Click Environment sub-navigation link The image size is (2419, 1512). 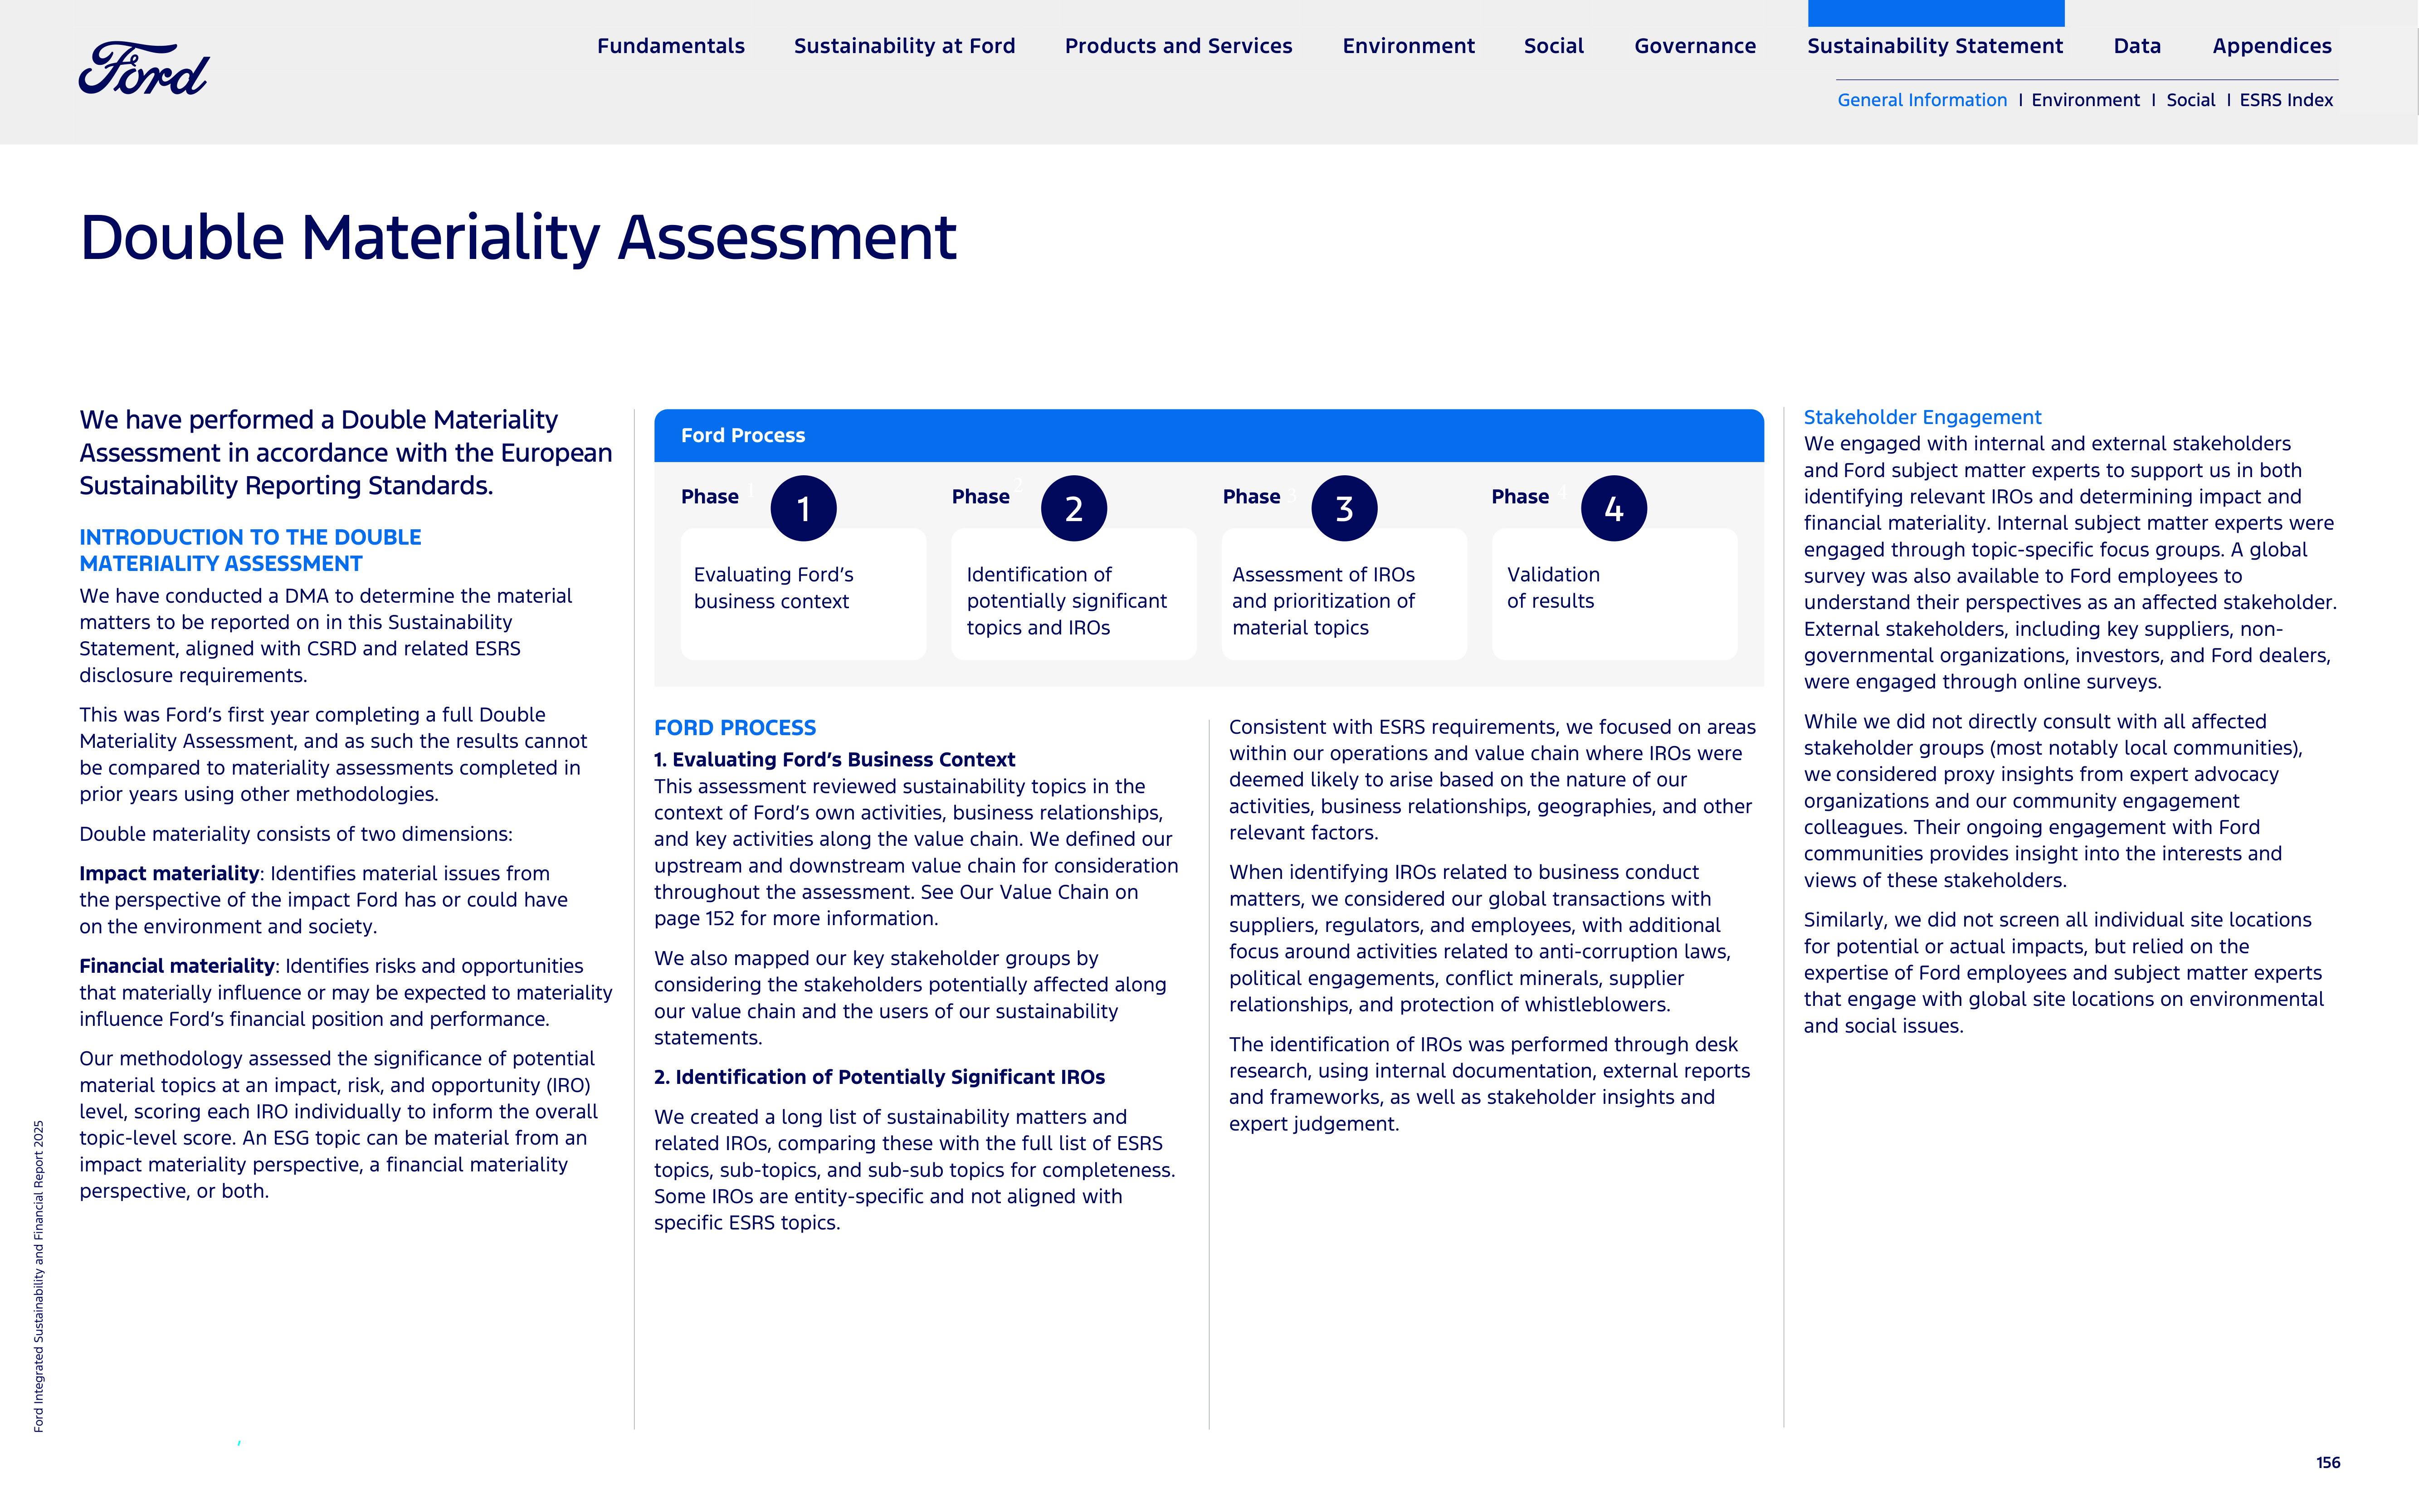tap(2085, 100)
